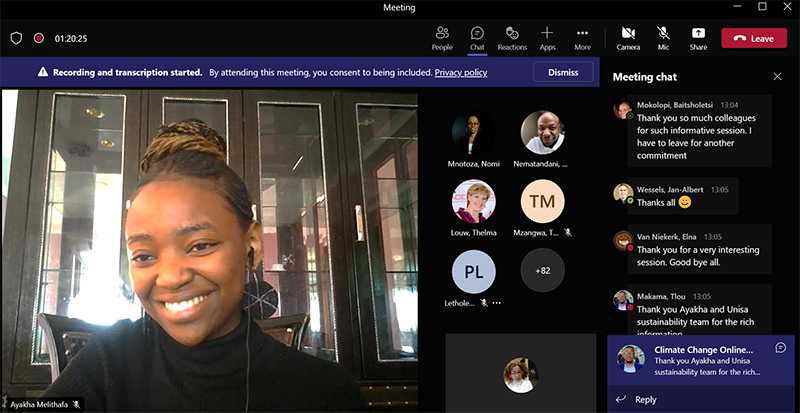The image size is (800, 413).
Task: Click the Share screen icon
Action: click(x=698, y=38)
